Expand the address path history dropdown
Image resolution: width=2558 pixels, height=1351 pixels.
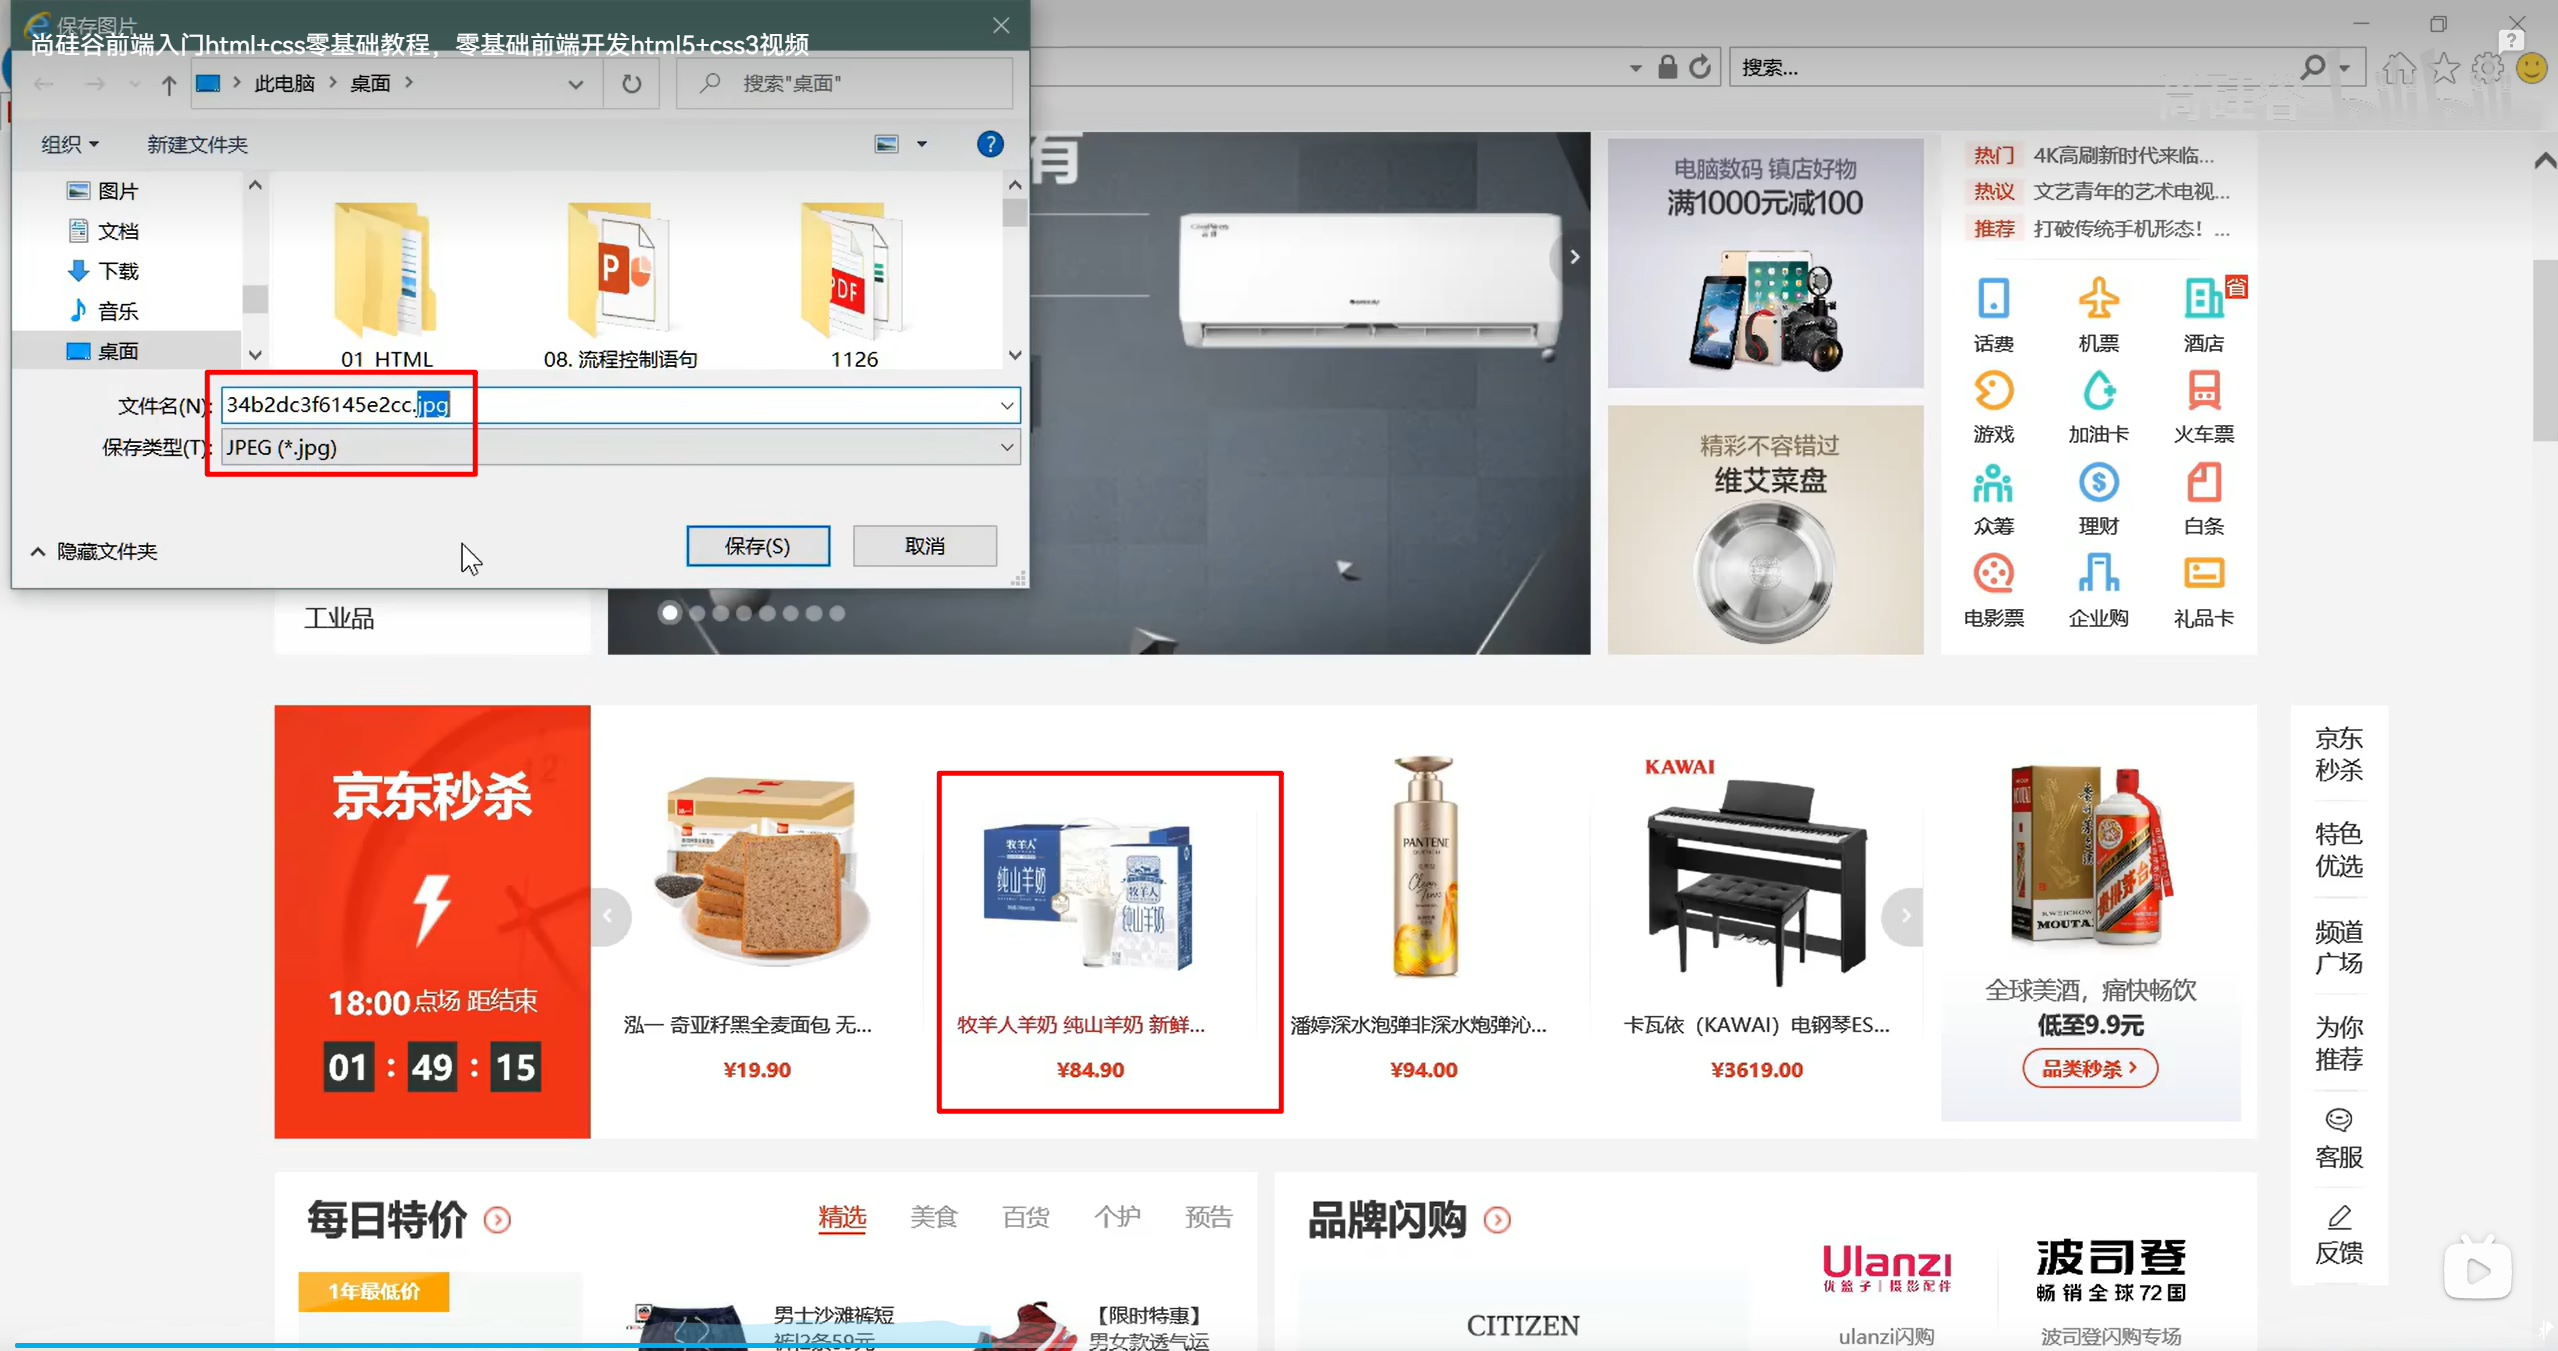click(x=575, y=84)
